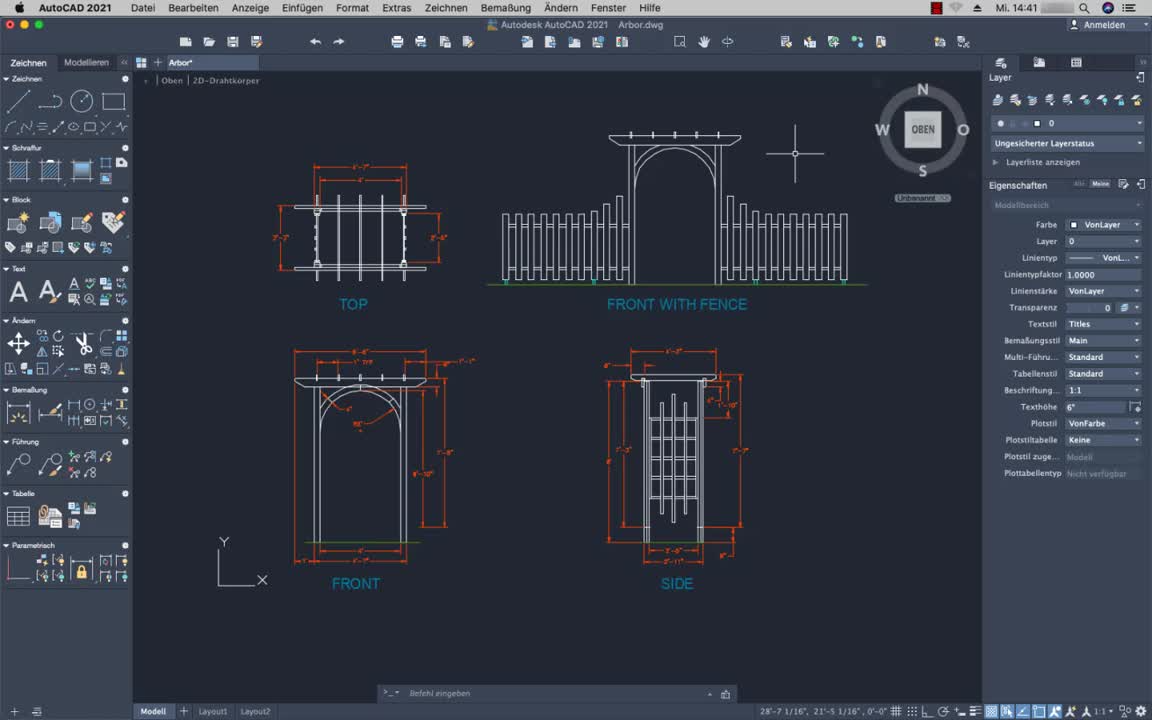
Task: Open the Layer properties icon in the Layer panel
Action: [x=998, y=100]
